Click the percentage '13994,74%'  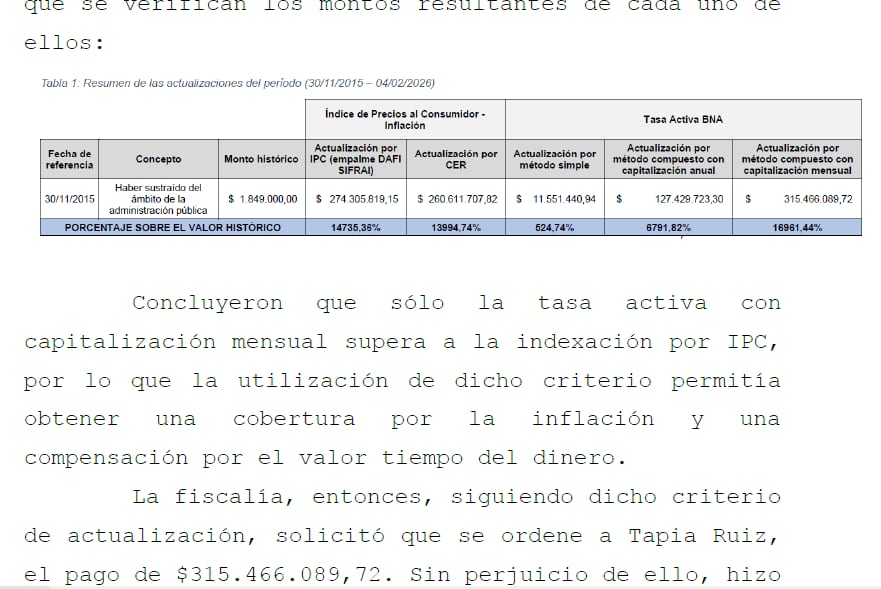[456, 228]
